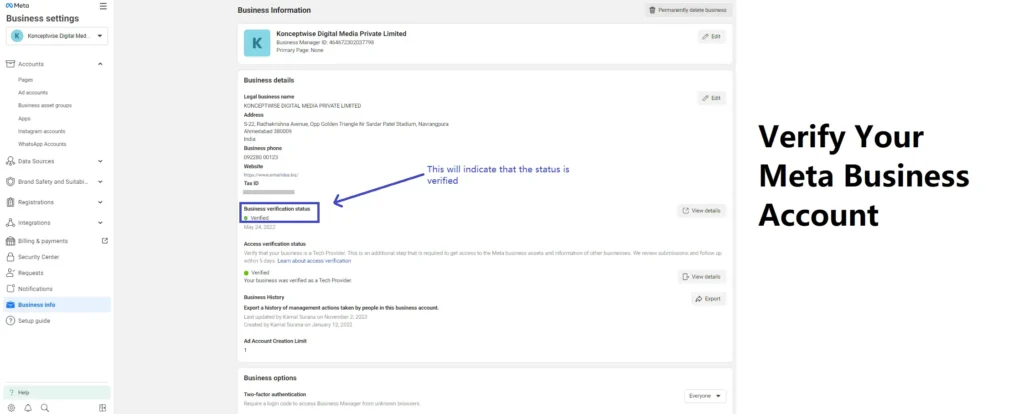Edit the Business details section
Screen dimensions: 1024x414
(711, 98)
